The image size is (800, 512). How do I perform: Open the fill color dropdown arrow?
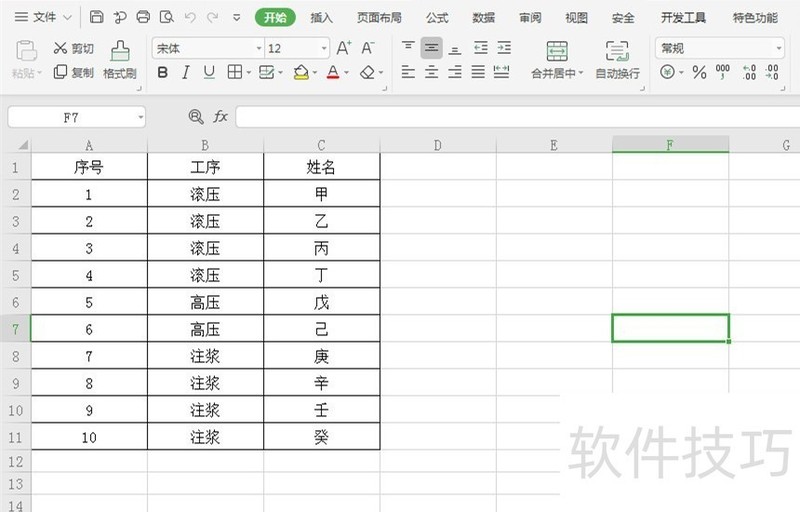(315, 73)
